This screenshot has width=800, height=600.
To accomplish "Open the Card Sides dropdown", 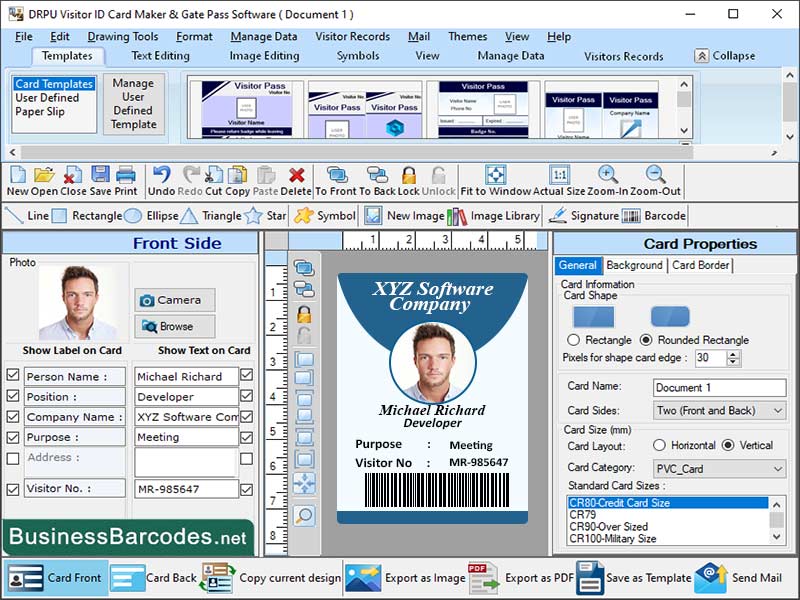I will click(x=777, y=411).
